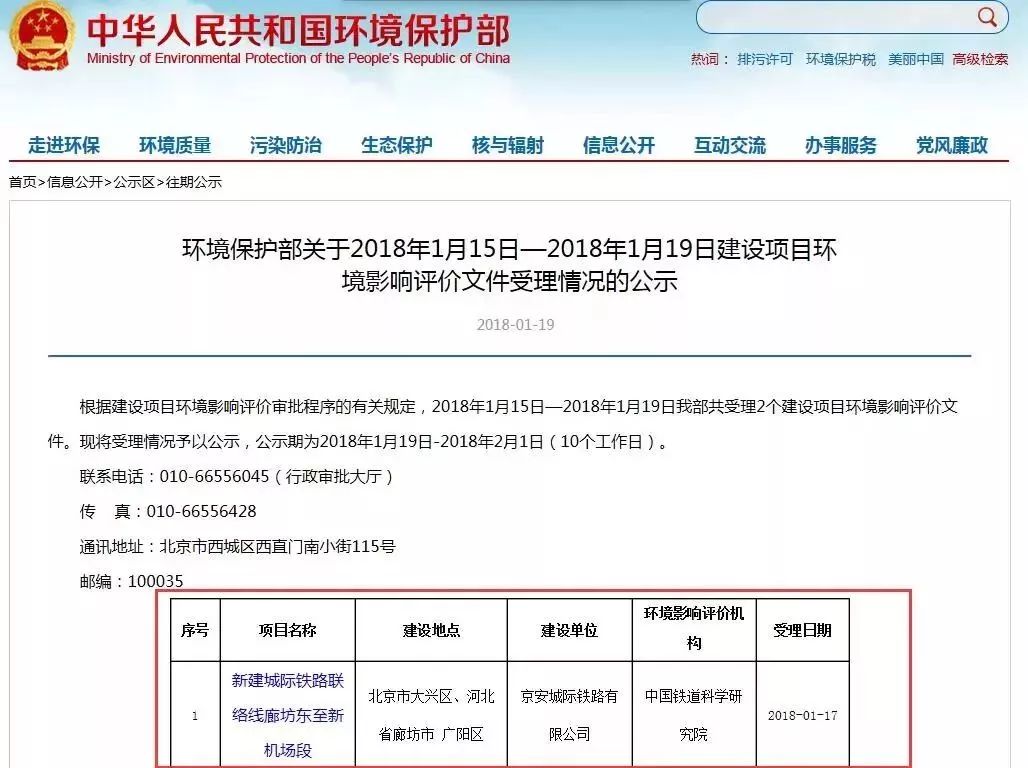Open the 核与辐射 menu item
This screenshot has width=1028, height=768.
point(508,146)
